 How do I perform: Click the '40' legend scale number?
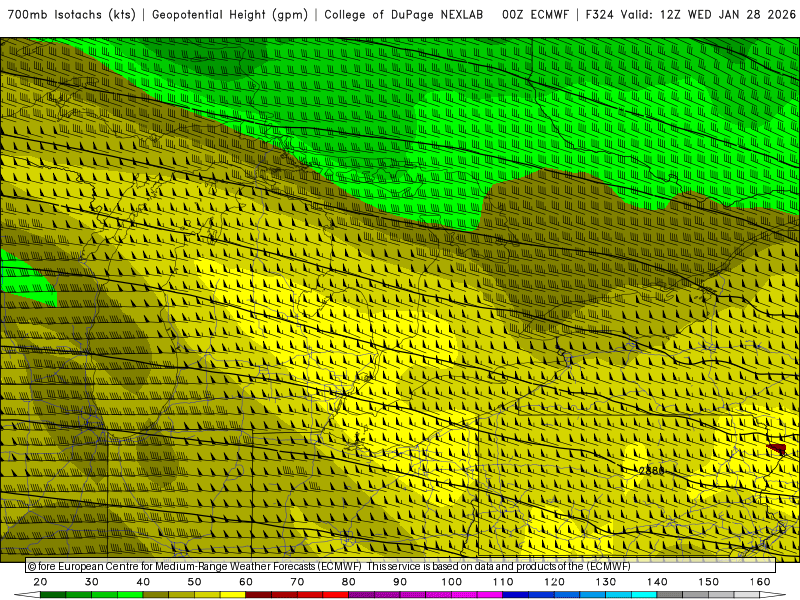point(143,582)
